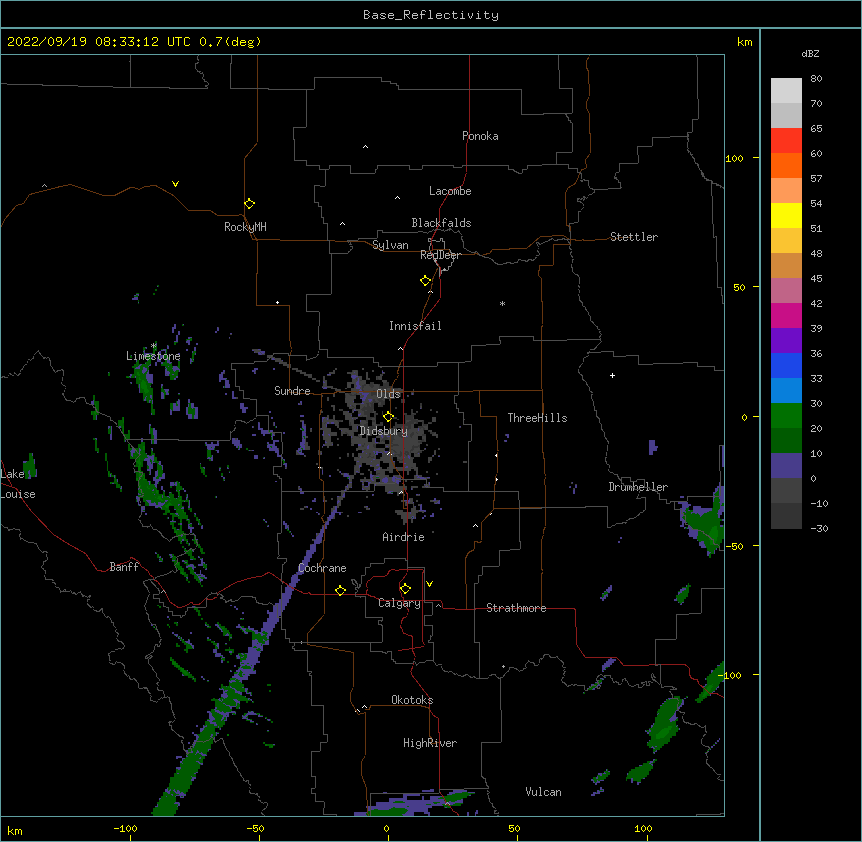Viewport: 862px width, 842px height.
Task: Click the white asterisk east of Innisfail
Action: click(502, 303)
